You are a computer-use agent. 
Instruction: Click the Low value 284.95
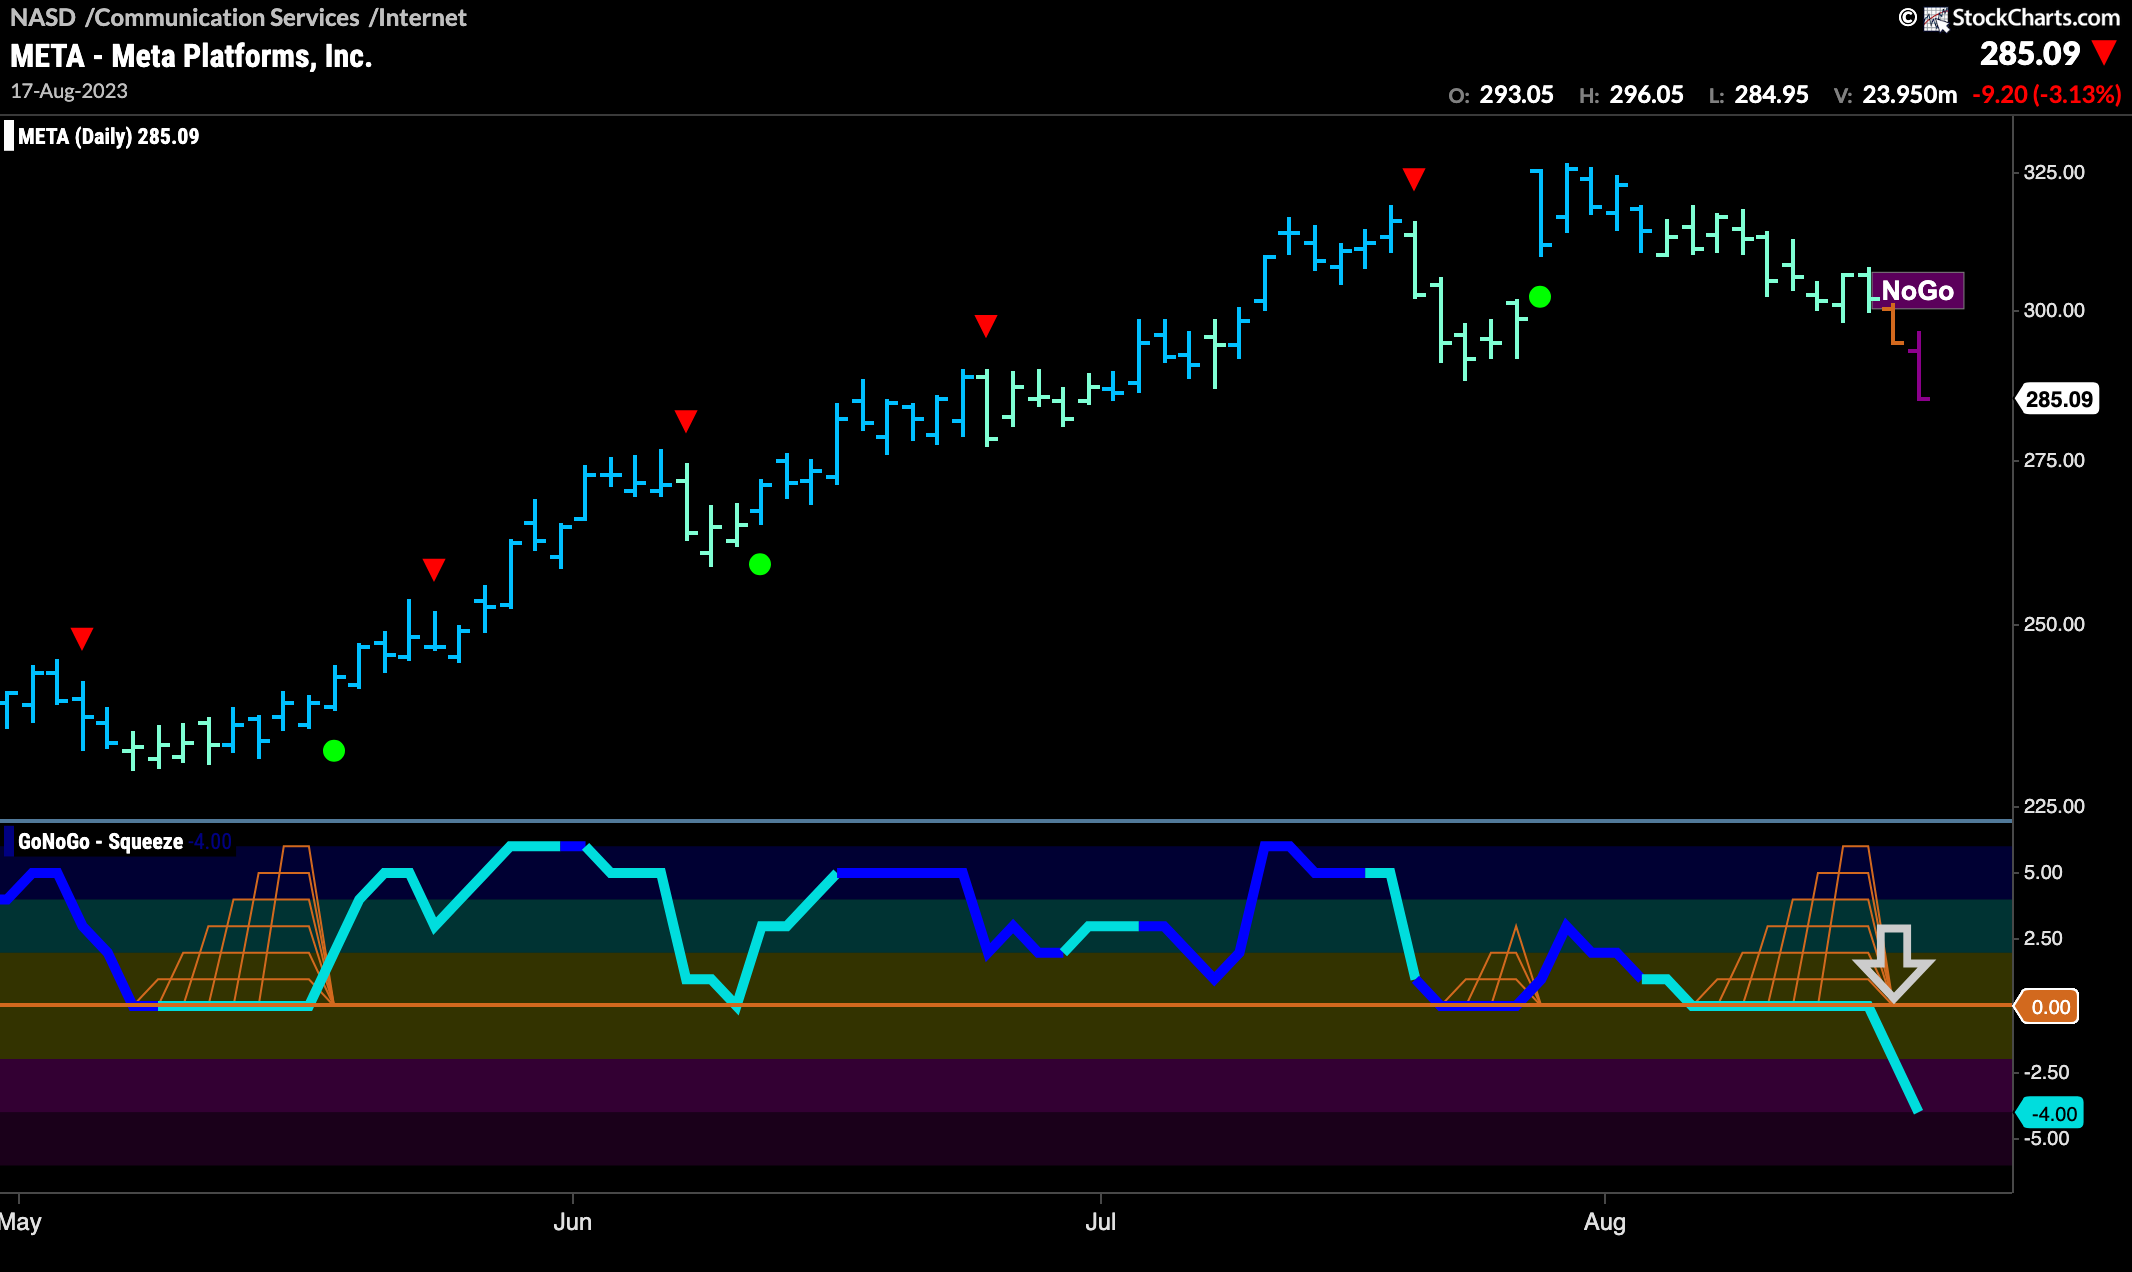(1771, 95)
